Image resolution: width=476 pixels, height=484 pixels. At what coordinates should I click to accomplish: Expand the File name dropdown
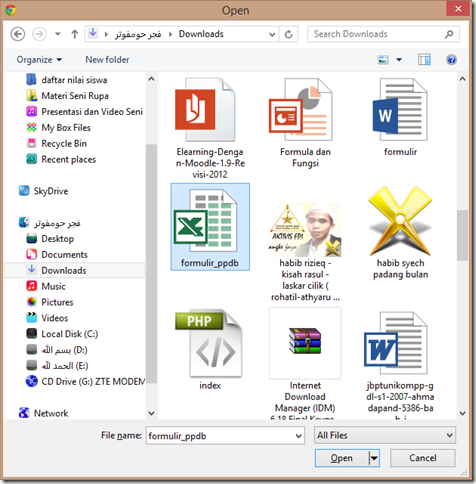(299, 436)
